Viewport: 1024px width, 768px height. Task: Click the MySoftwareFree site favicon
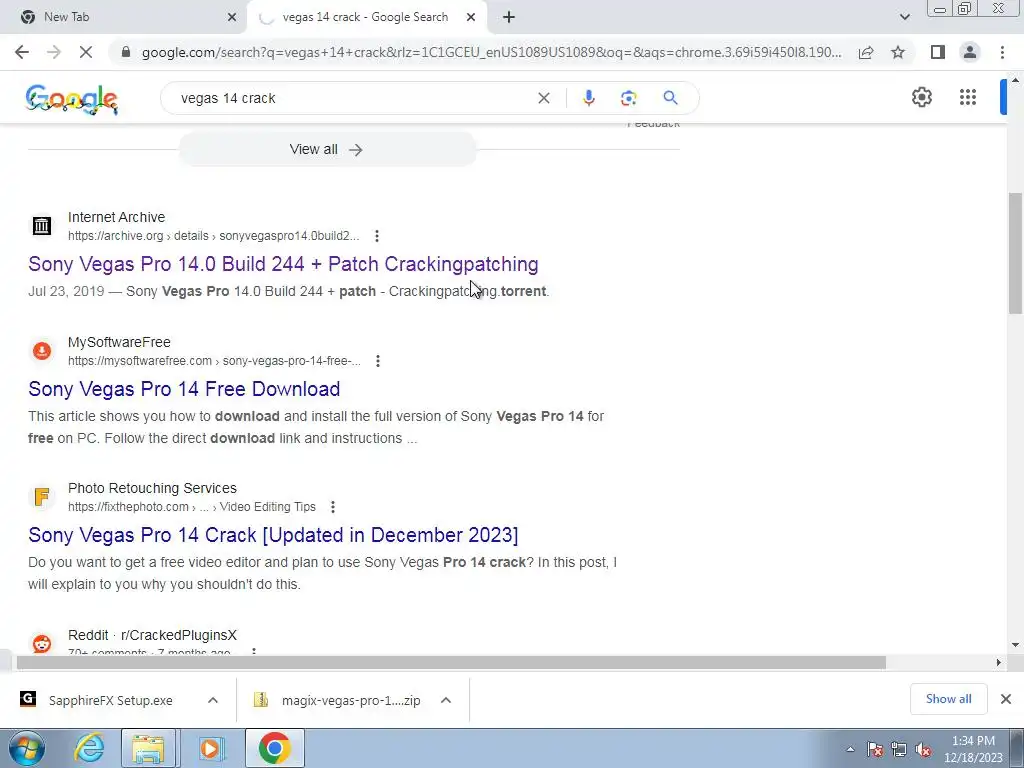42,351
